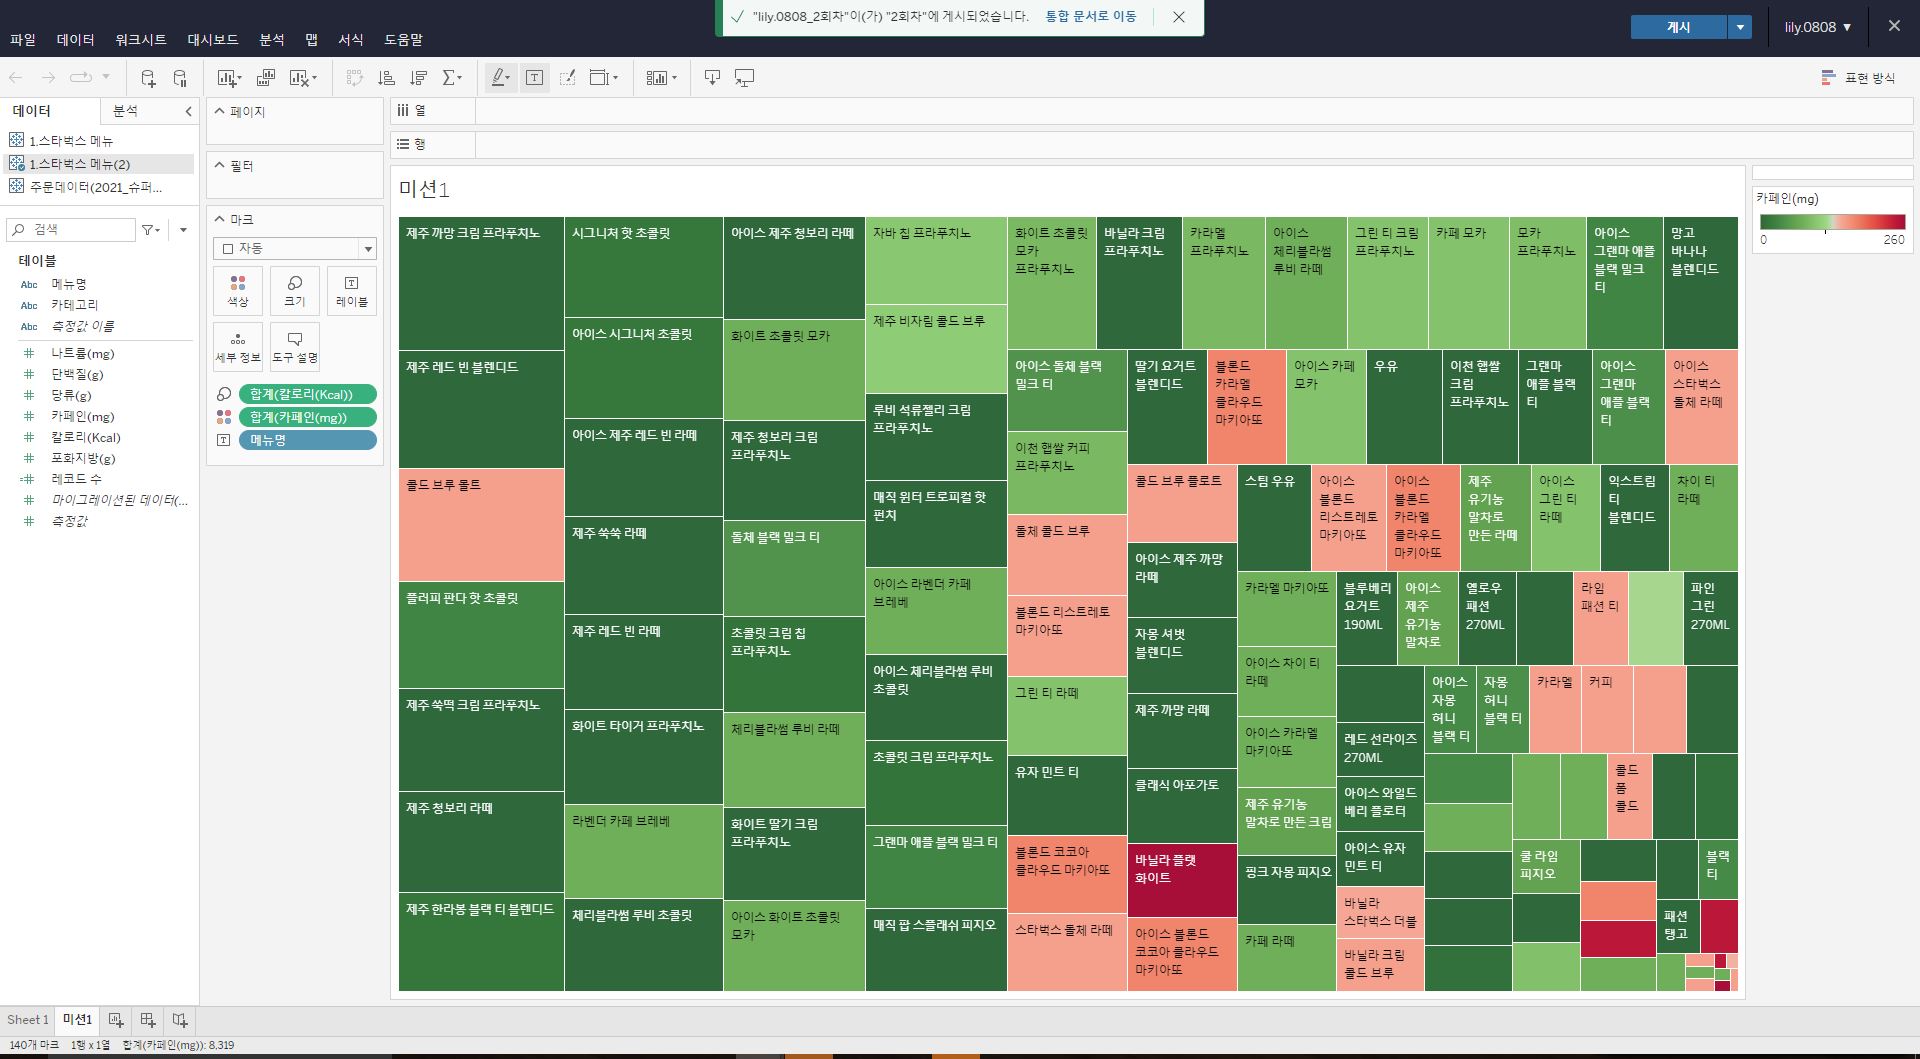Click the 게시 publish button

(1678, 27)
